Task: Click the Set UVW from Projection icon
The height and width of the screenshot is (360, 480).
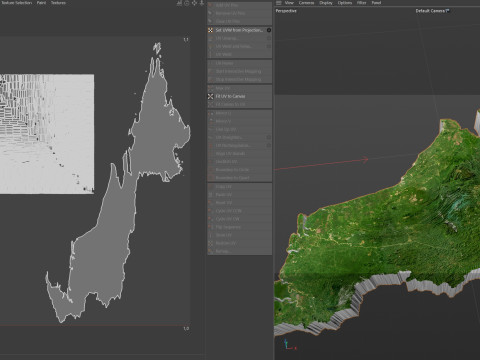Action: click(210, 30)
